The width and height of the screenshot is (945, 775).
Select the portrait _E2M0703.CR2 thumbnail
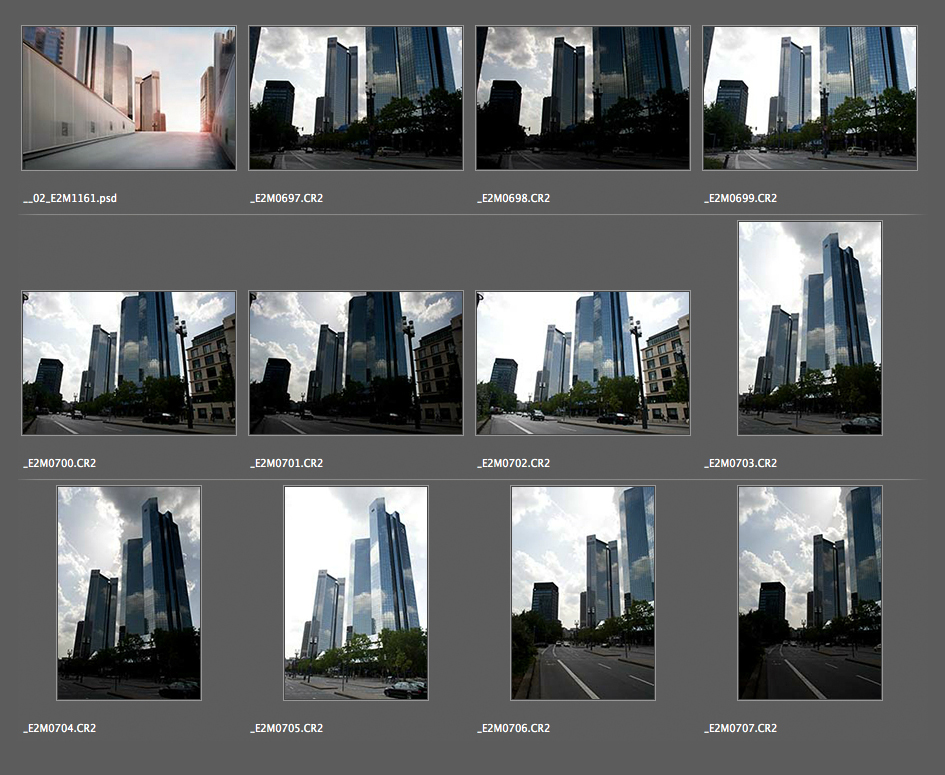click(810, 328)
